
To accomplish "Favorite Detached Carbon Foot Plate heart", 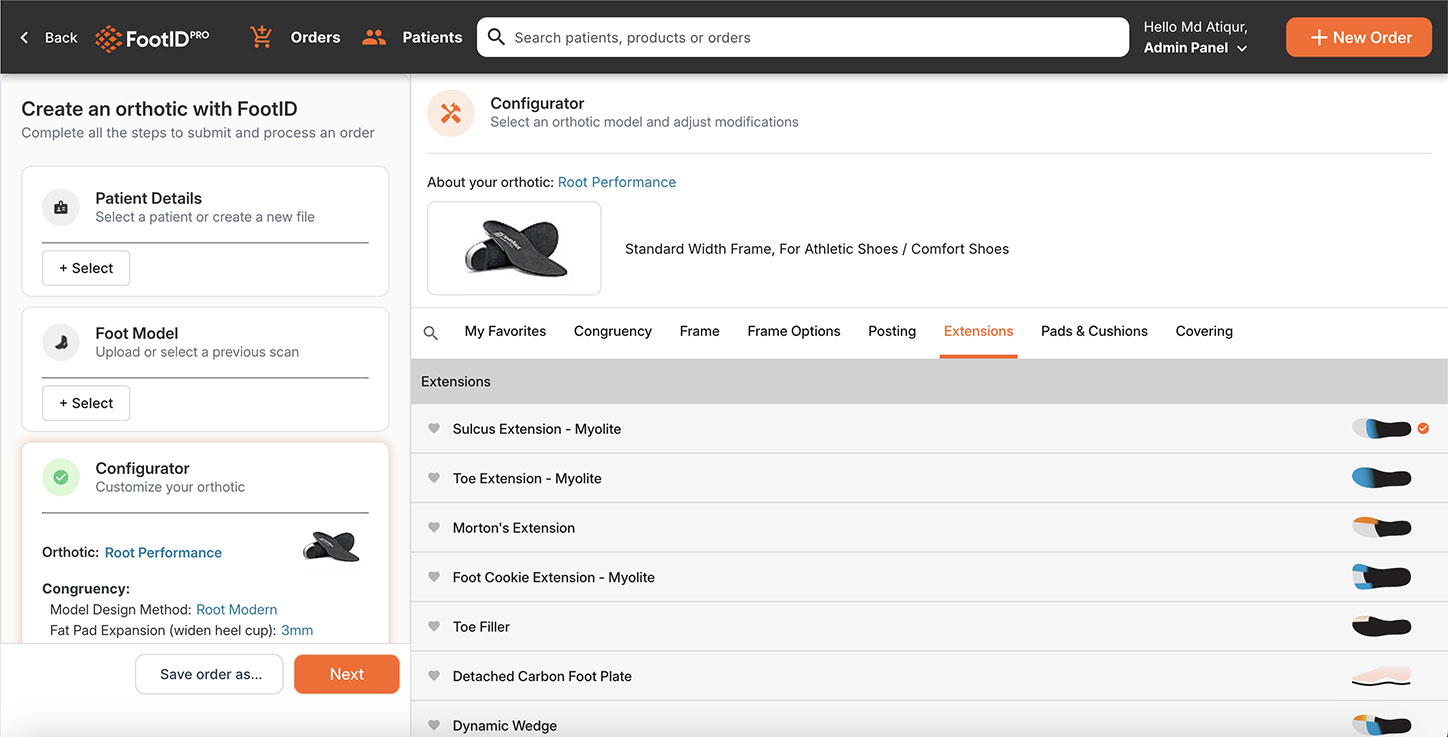I will pyautogui.click(x=434, y=676).
